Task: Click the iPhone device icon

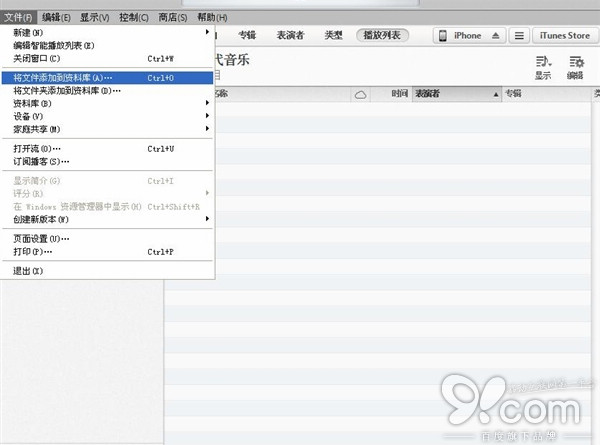Action: (443, 36)
